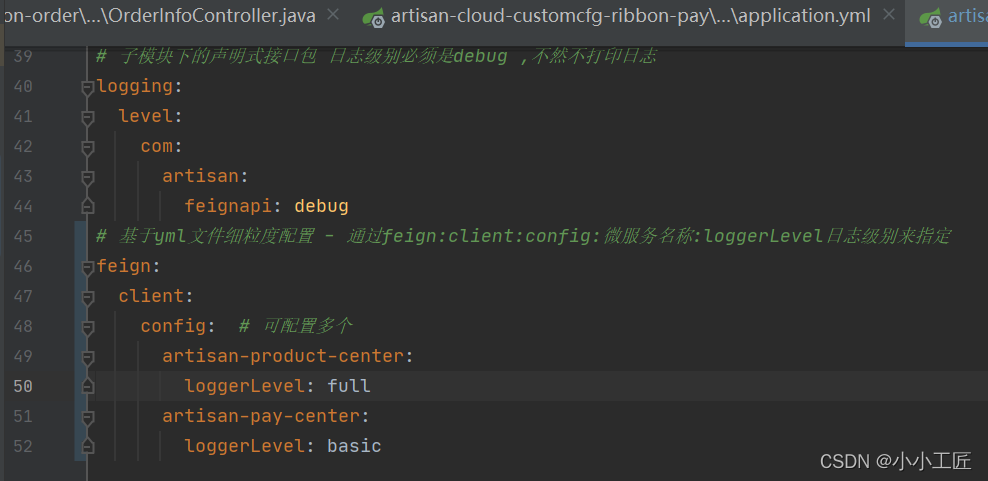Collapse the config block on line 48
The height and width of the screenshot is (481, 988).
point(88,327)
